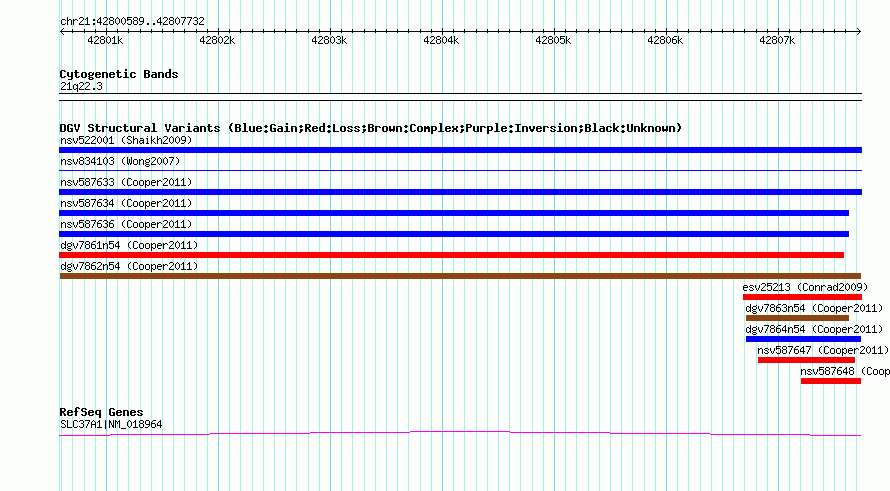Open variant nsv587636 (Cooper2011) label

click(x=126, y=224)
